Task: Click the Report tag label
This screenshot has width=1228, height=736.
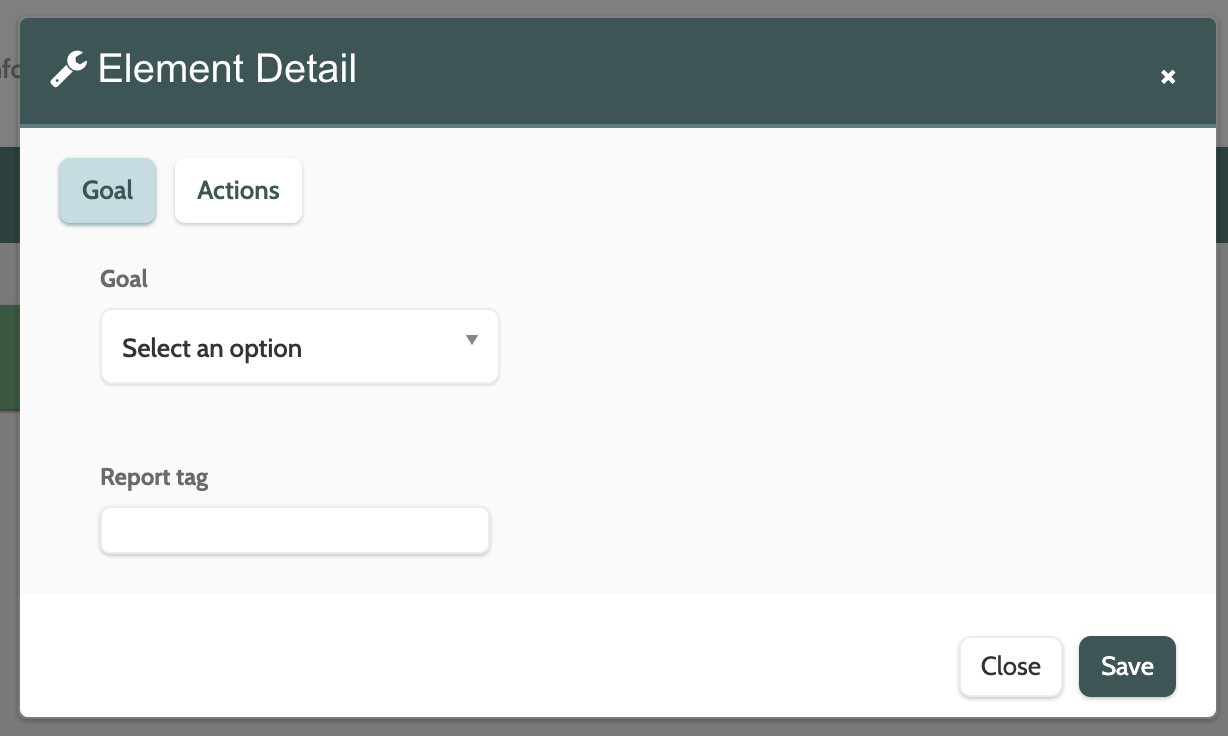Action: (154, 477)
